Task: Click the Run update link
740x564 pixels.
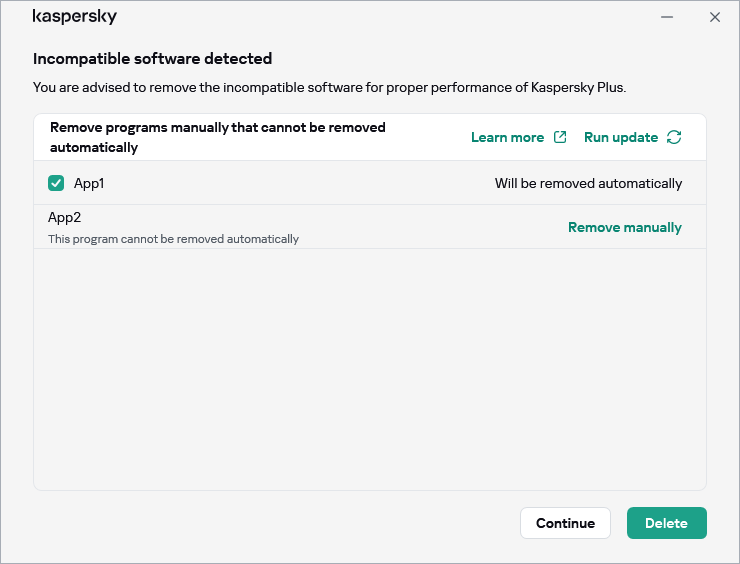Action: pyautogui.click(x=620, y=137)
